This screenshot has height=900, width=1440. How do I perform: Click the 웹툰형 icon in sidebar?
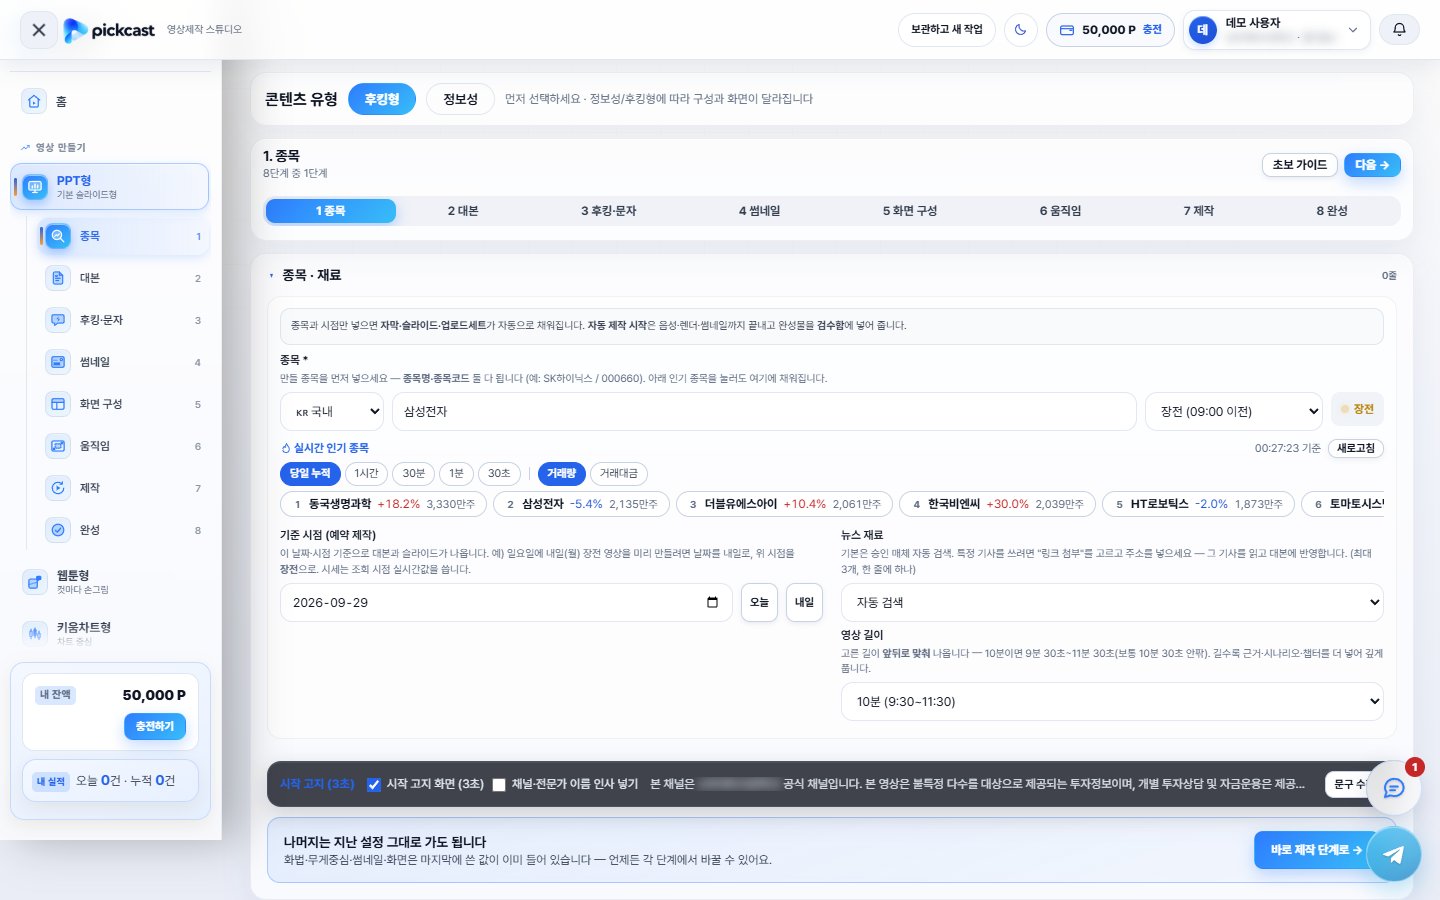[35, 581]
